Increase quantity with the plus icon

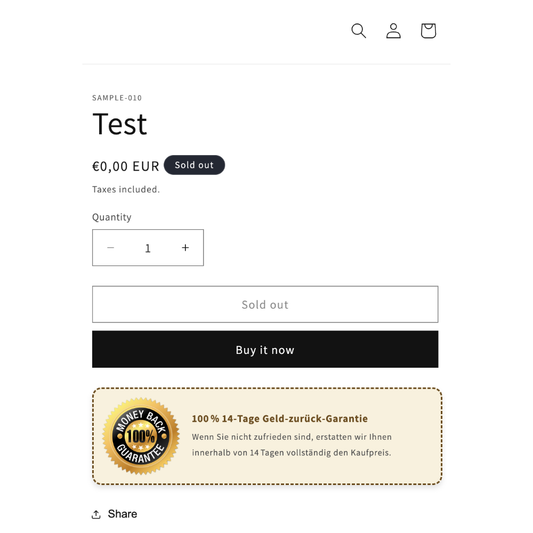tap(185, 247)
